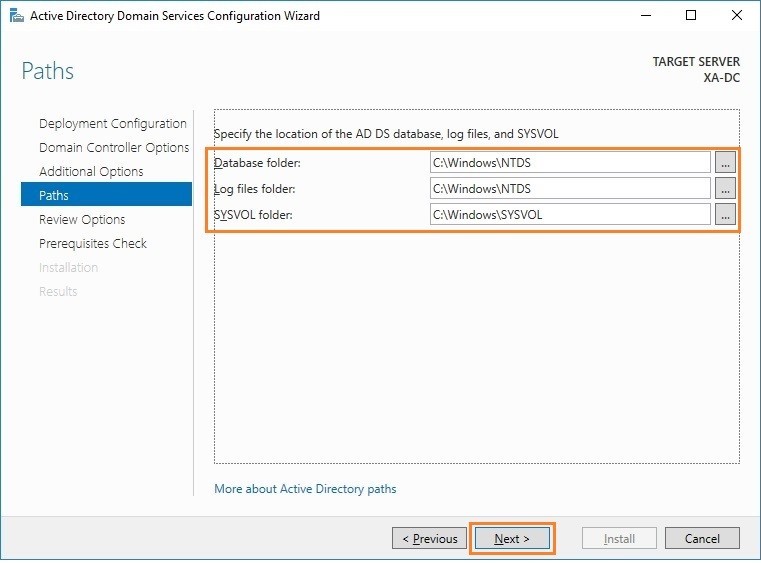Click the SYSVOL folder path field
761x563 pixels.
point(570,215)
